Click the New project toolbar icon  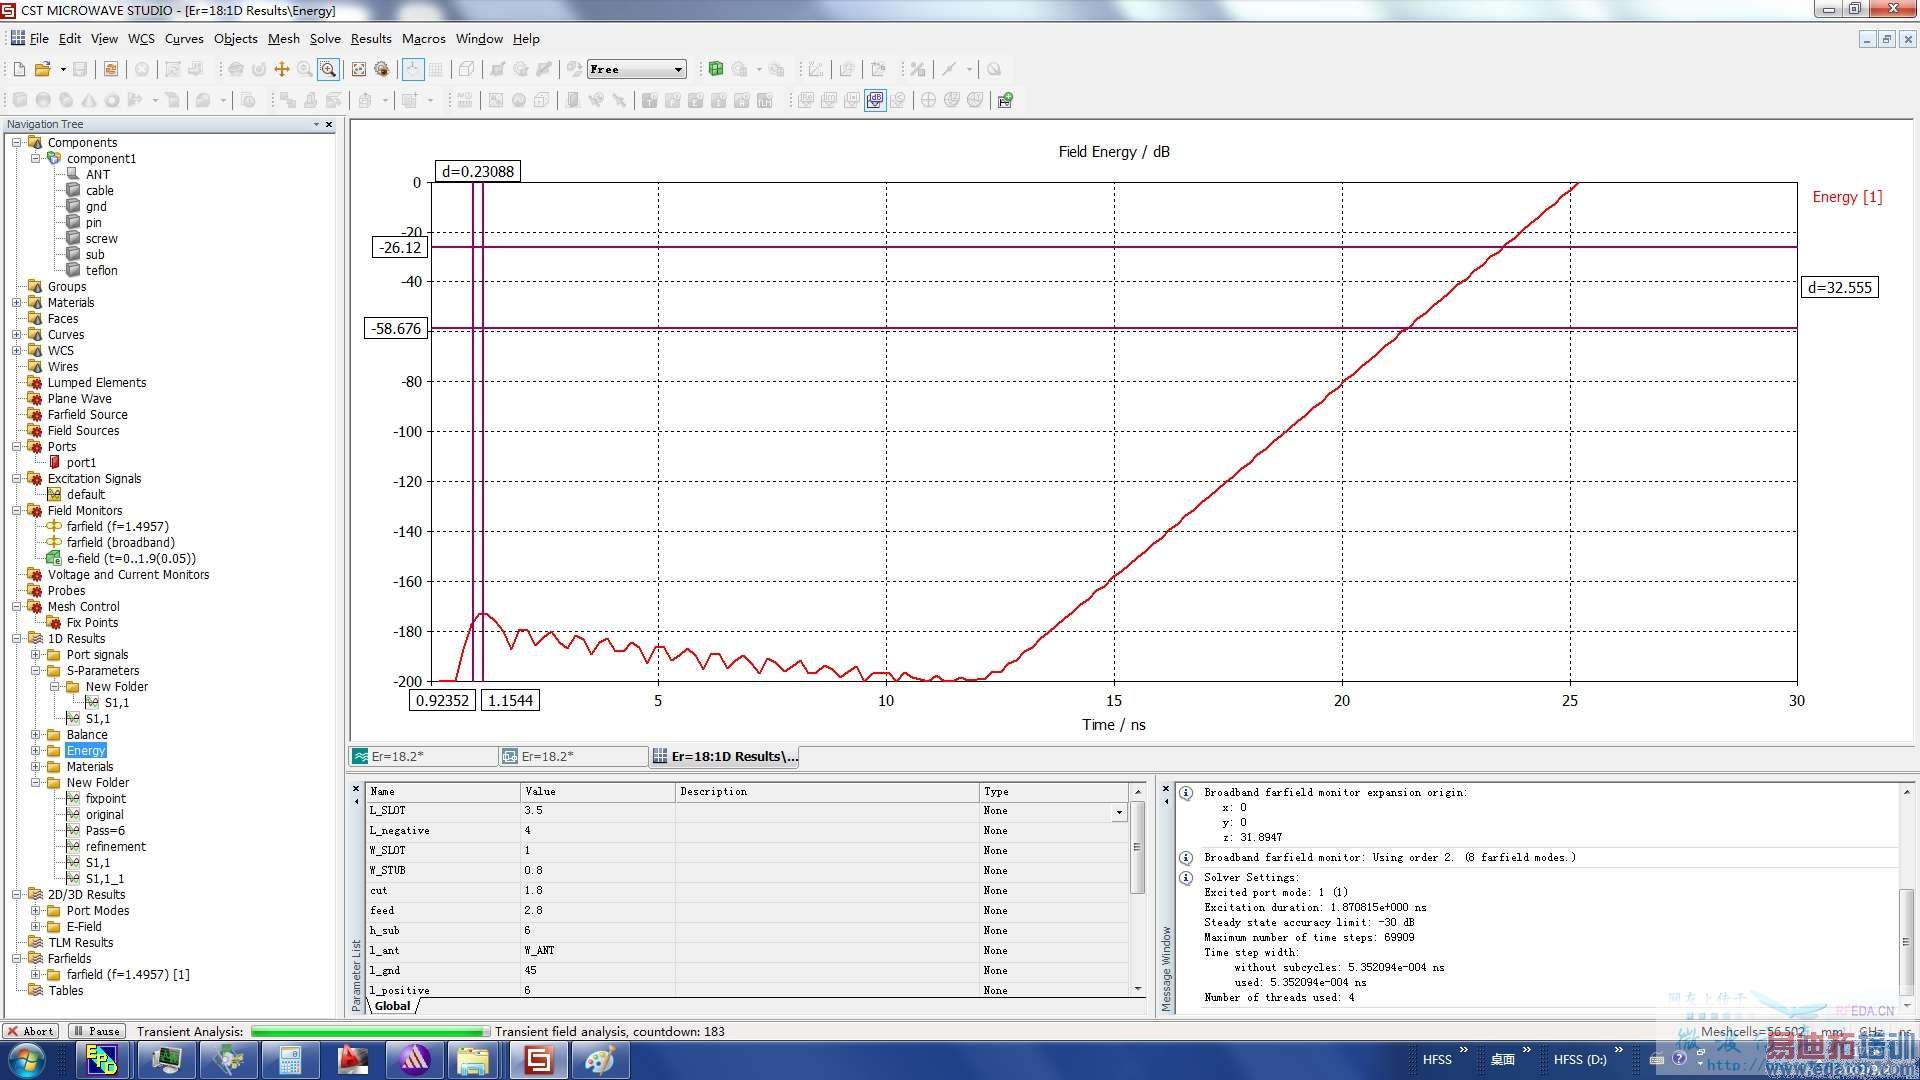[19, 69]
